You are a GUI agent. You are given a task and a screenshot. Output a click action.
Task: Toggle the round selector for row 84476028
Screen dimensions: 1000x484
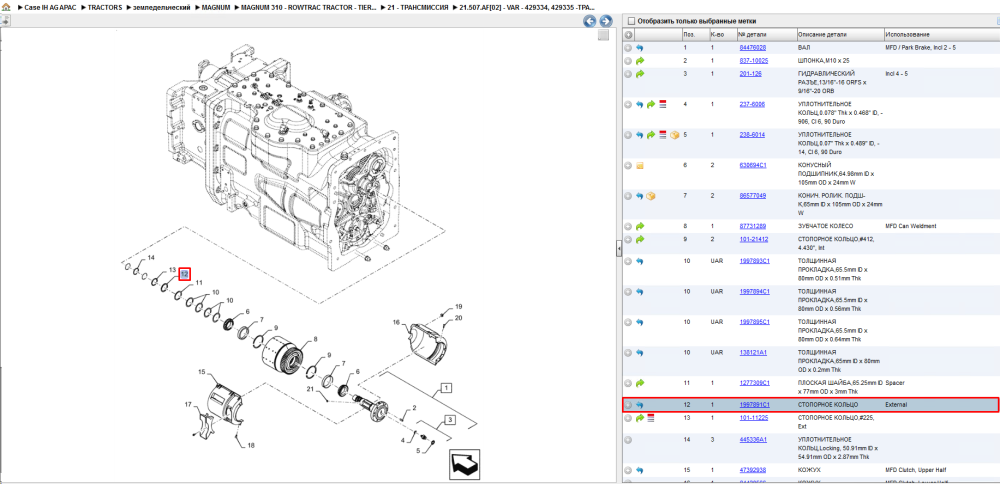click(x=628, y=48)
